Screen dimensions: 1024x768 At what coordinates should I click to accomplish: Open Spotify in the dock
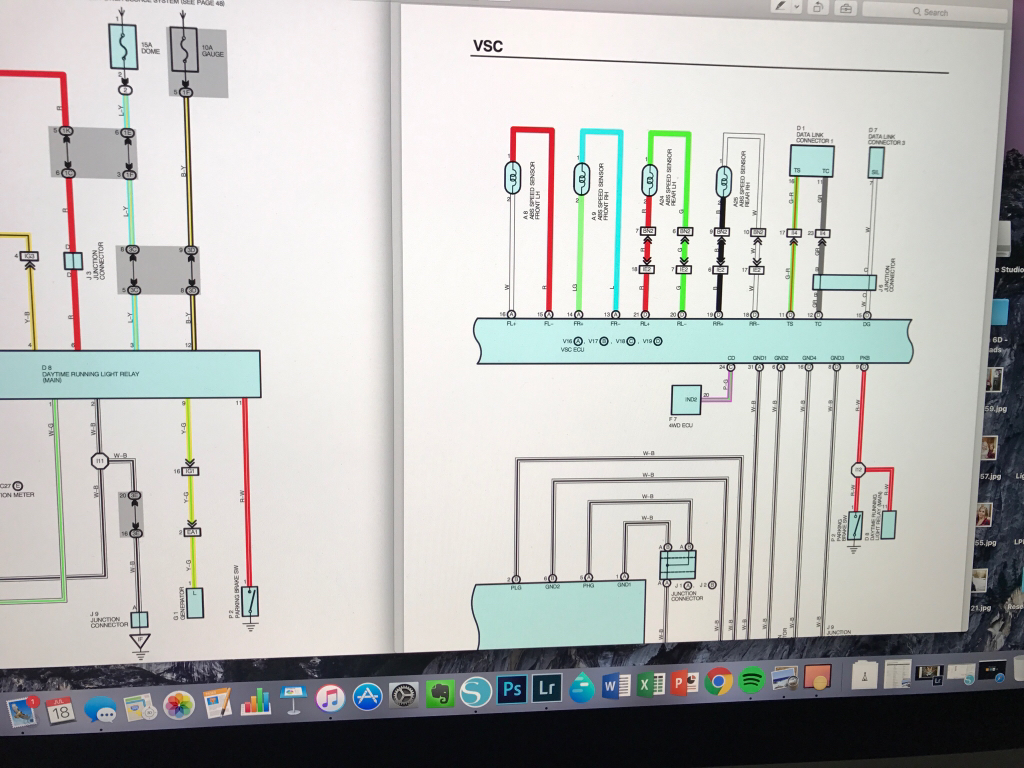click(x=752, y=681)
